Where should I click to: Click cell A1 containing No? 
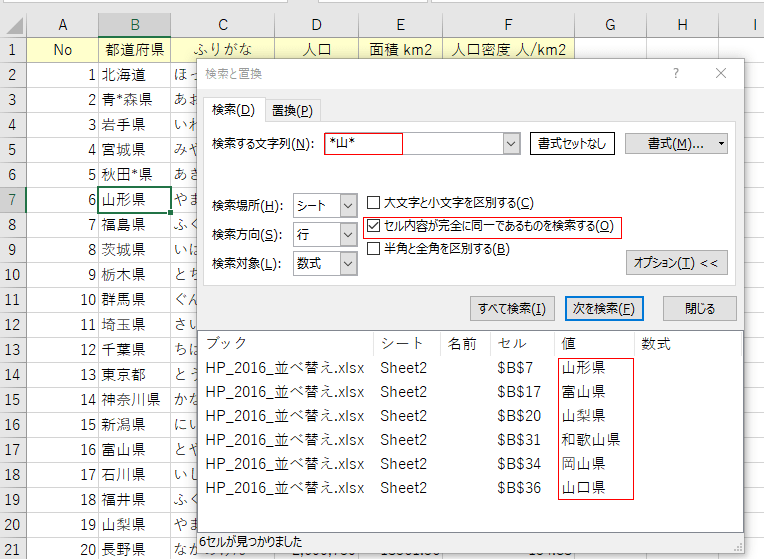(x=62, y=50)
